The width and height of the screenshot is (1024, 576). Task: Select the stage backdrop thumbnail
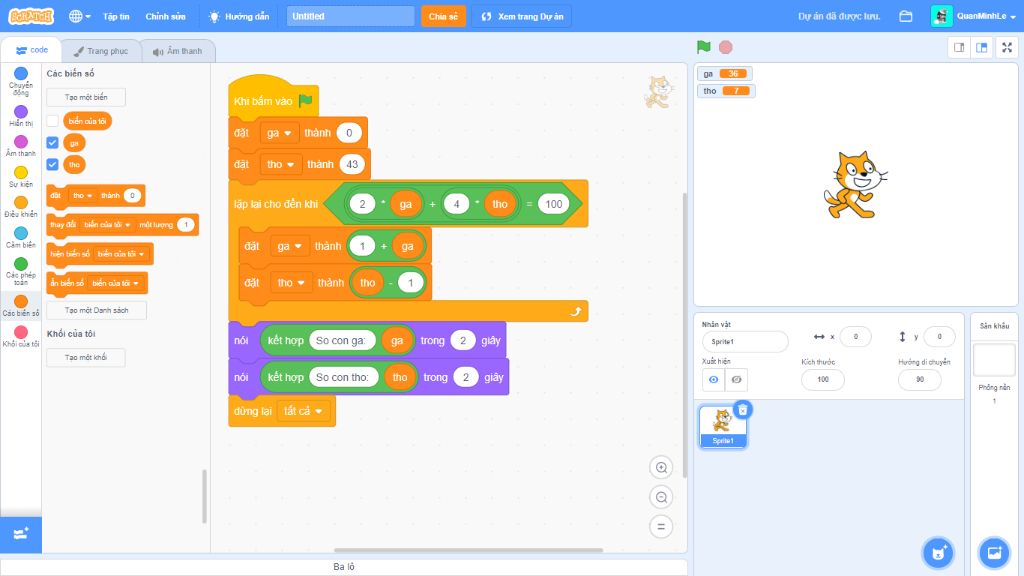pos(994,360)
